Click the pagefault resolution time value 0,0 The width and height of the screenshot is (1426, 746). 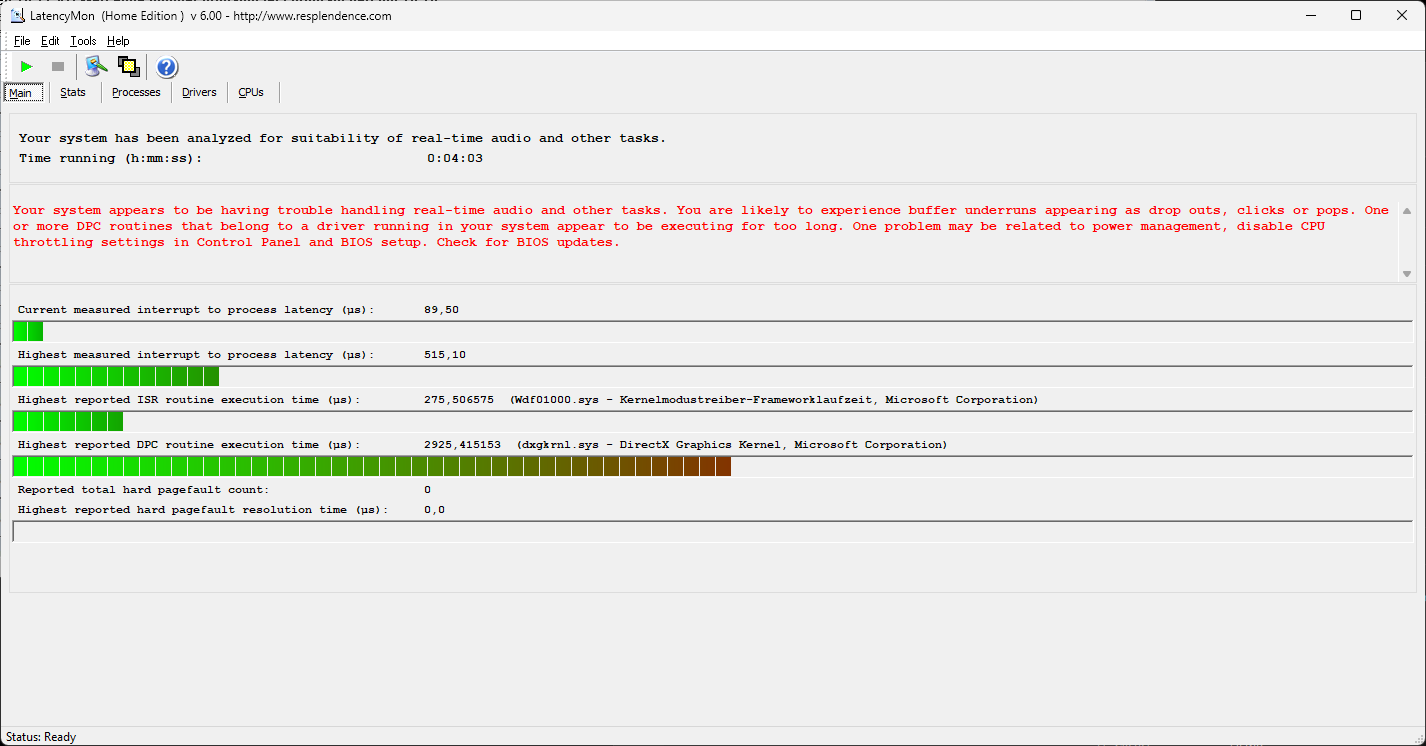[434, 510]
